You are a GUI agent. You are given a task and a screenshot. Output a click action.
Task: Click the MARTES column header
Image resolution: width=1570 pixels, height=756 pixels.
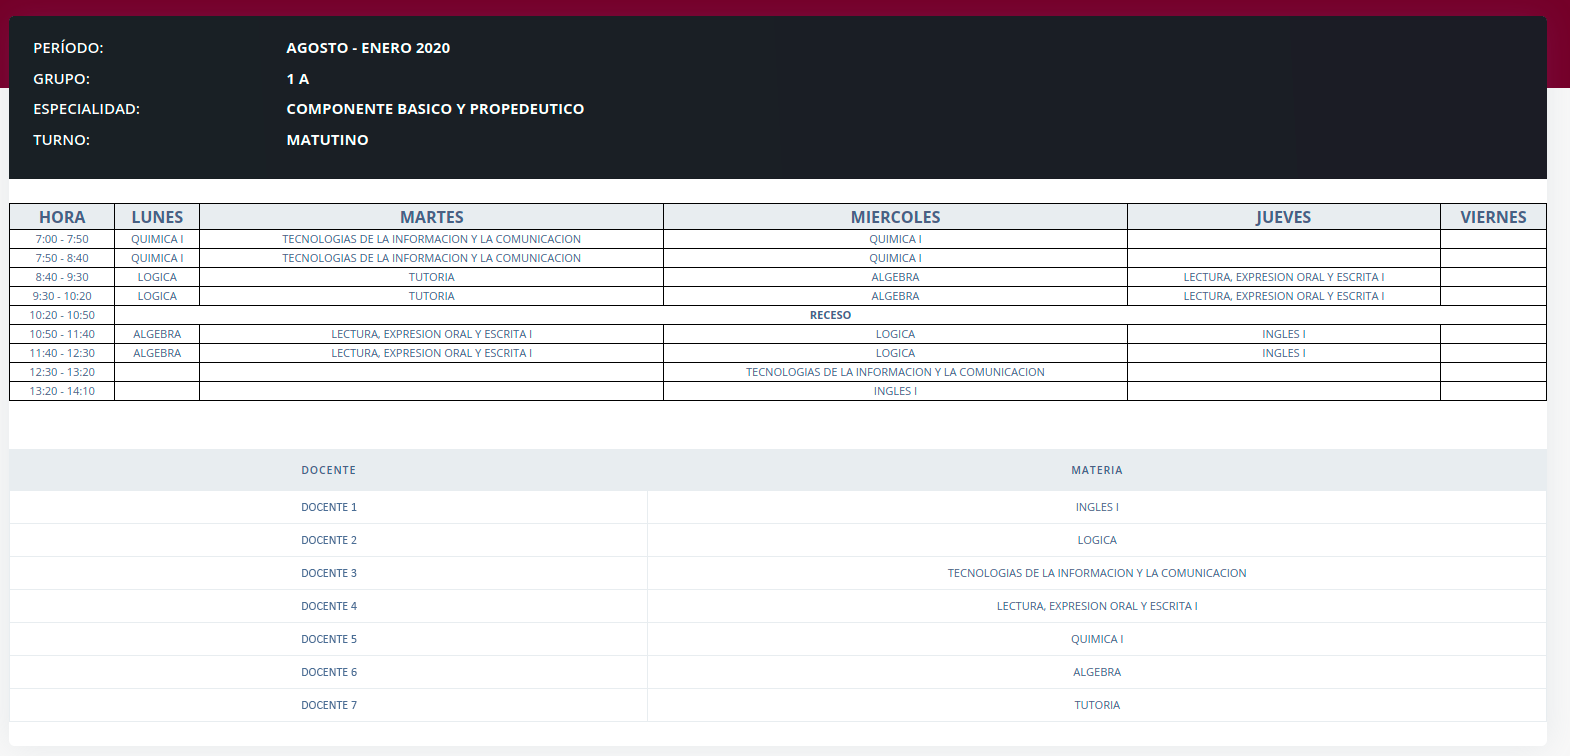coord(431,217)
